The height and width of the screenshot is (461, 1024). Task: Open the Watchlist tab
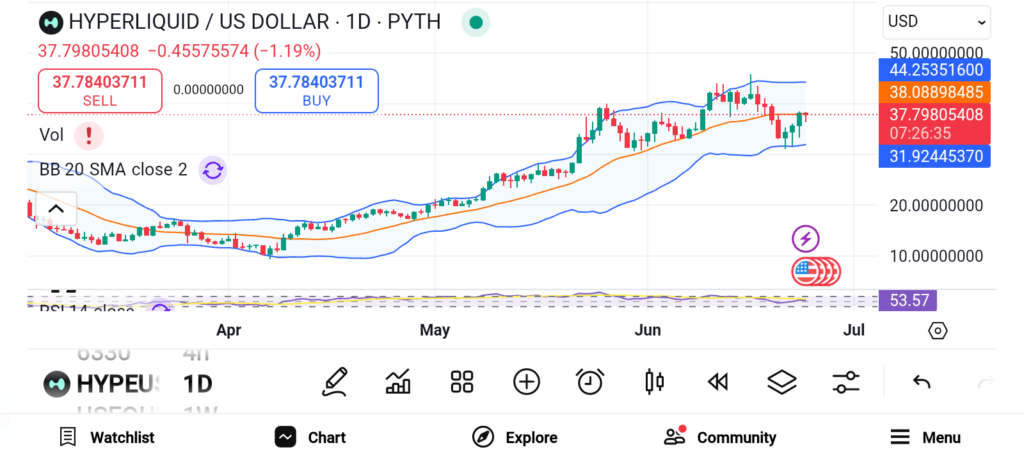pyautogui.click(x=106, y=437)
